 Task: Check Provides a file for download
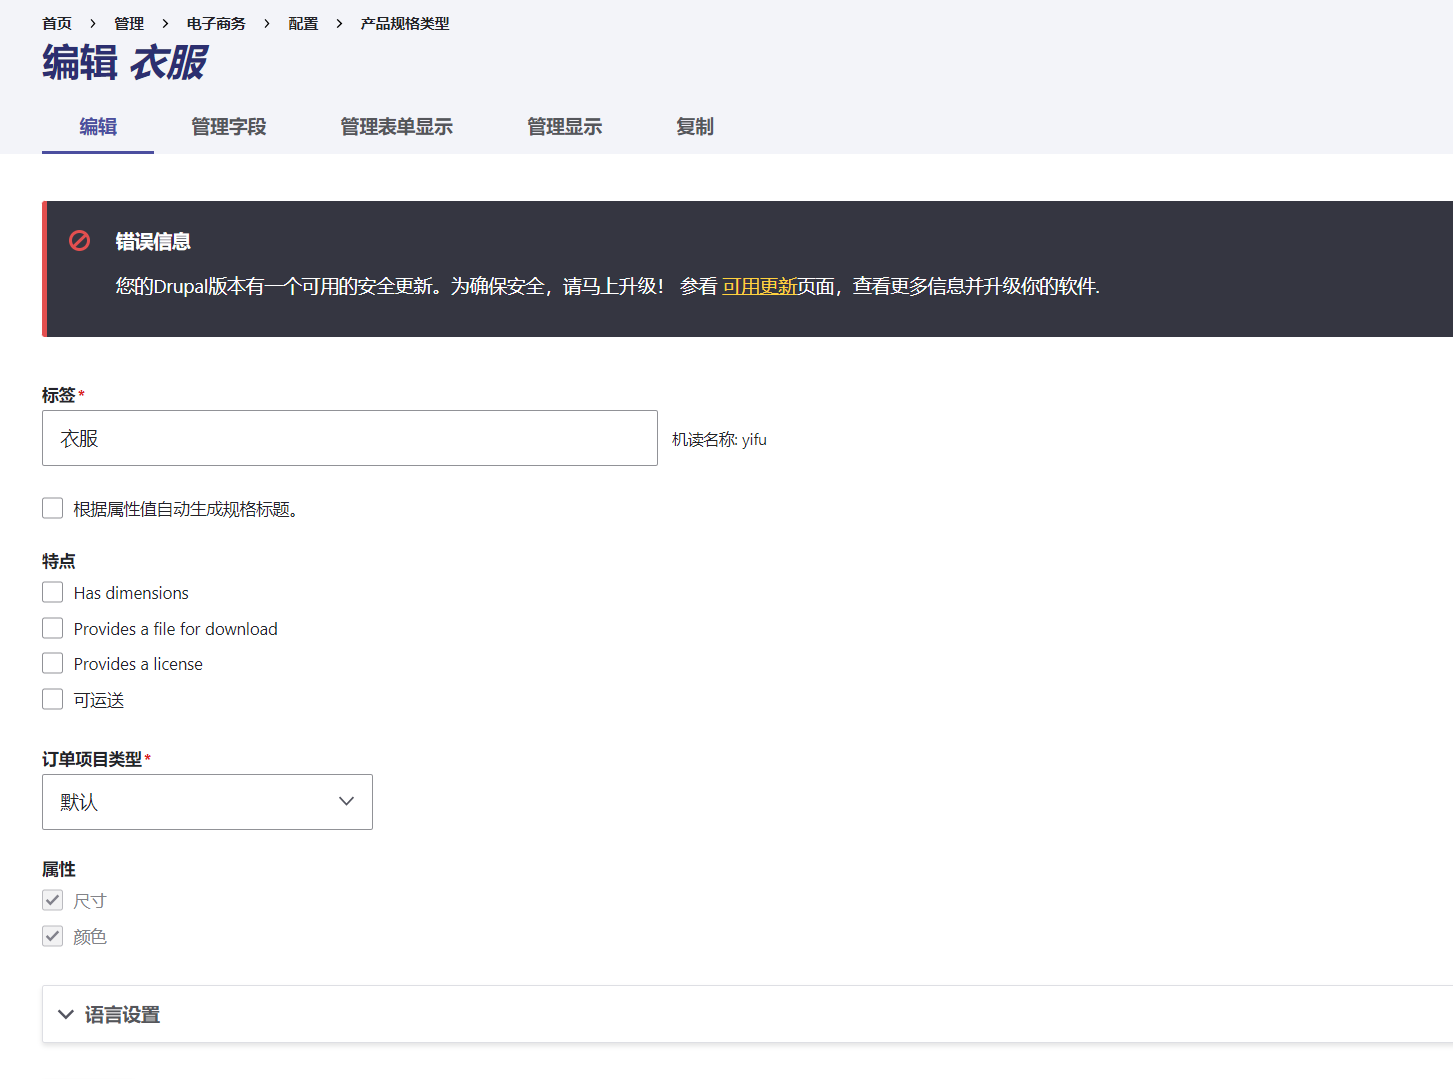[53, 628]
